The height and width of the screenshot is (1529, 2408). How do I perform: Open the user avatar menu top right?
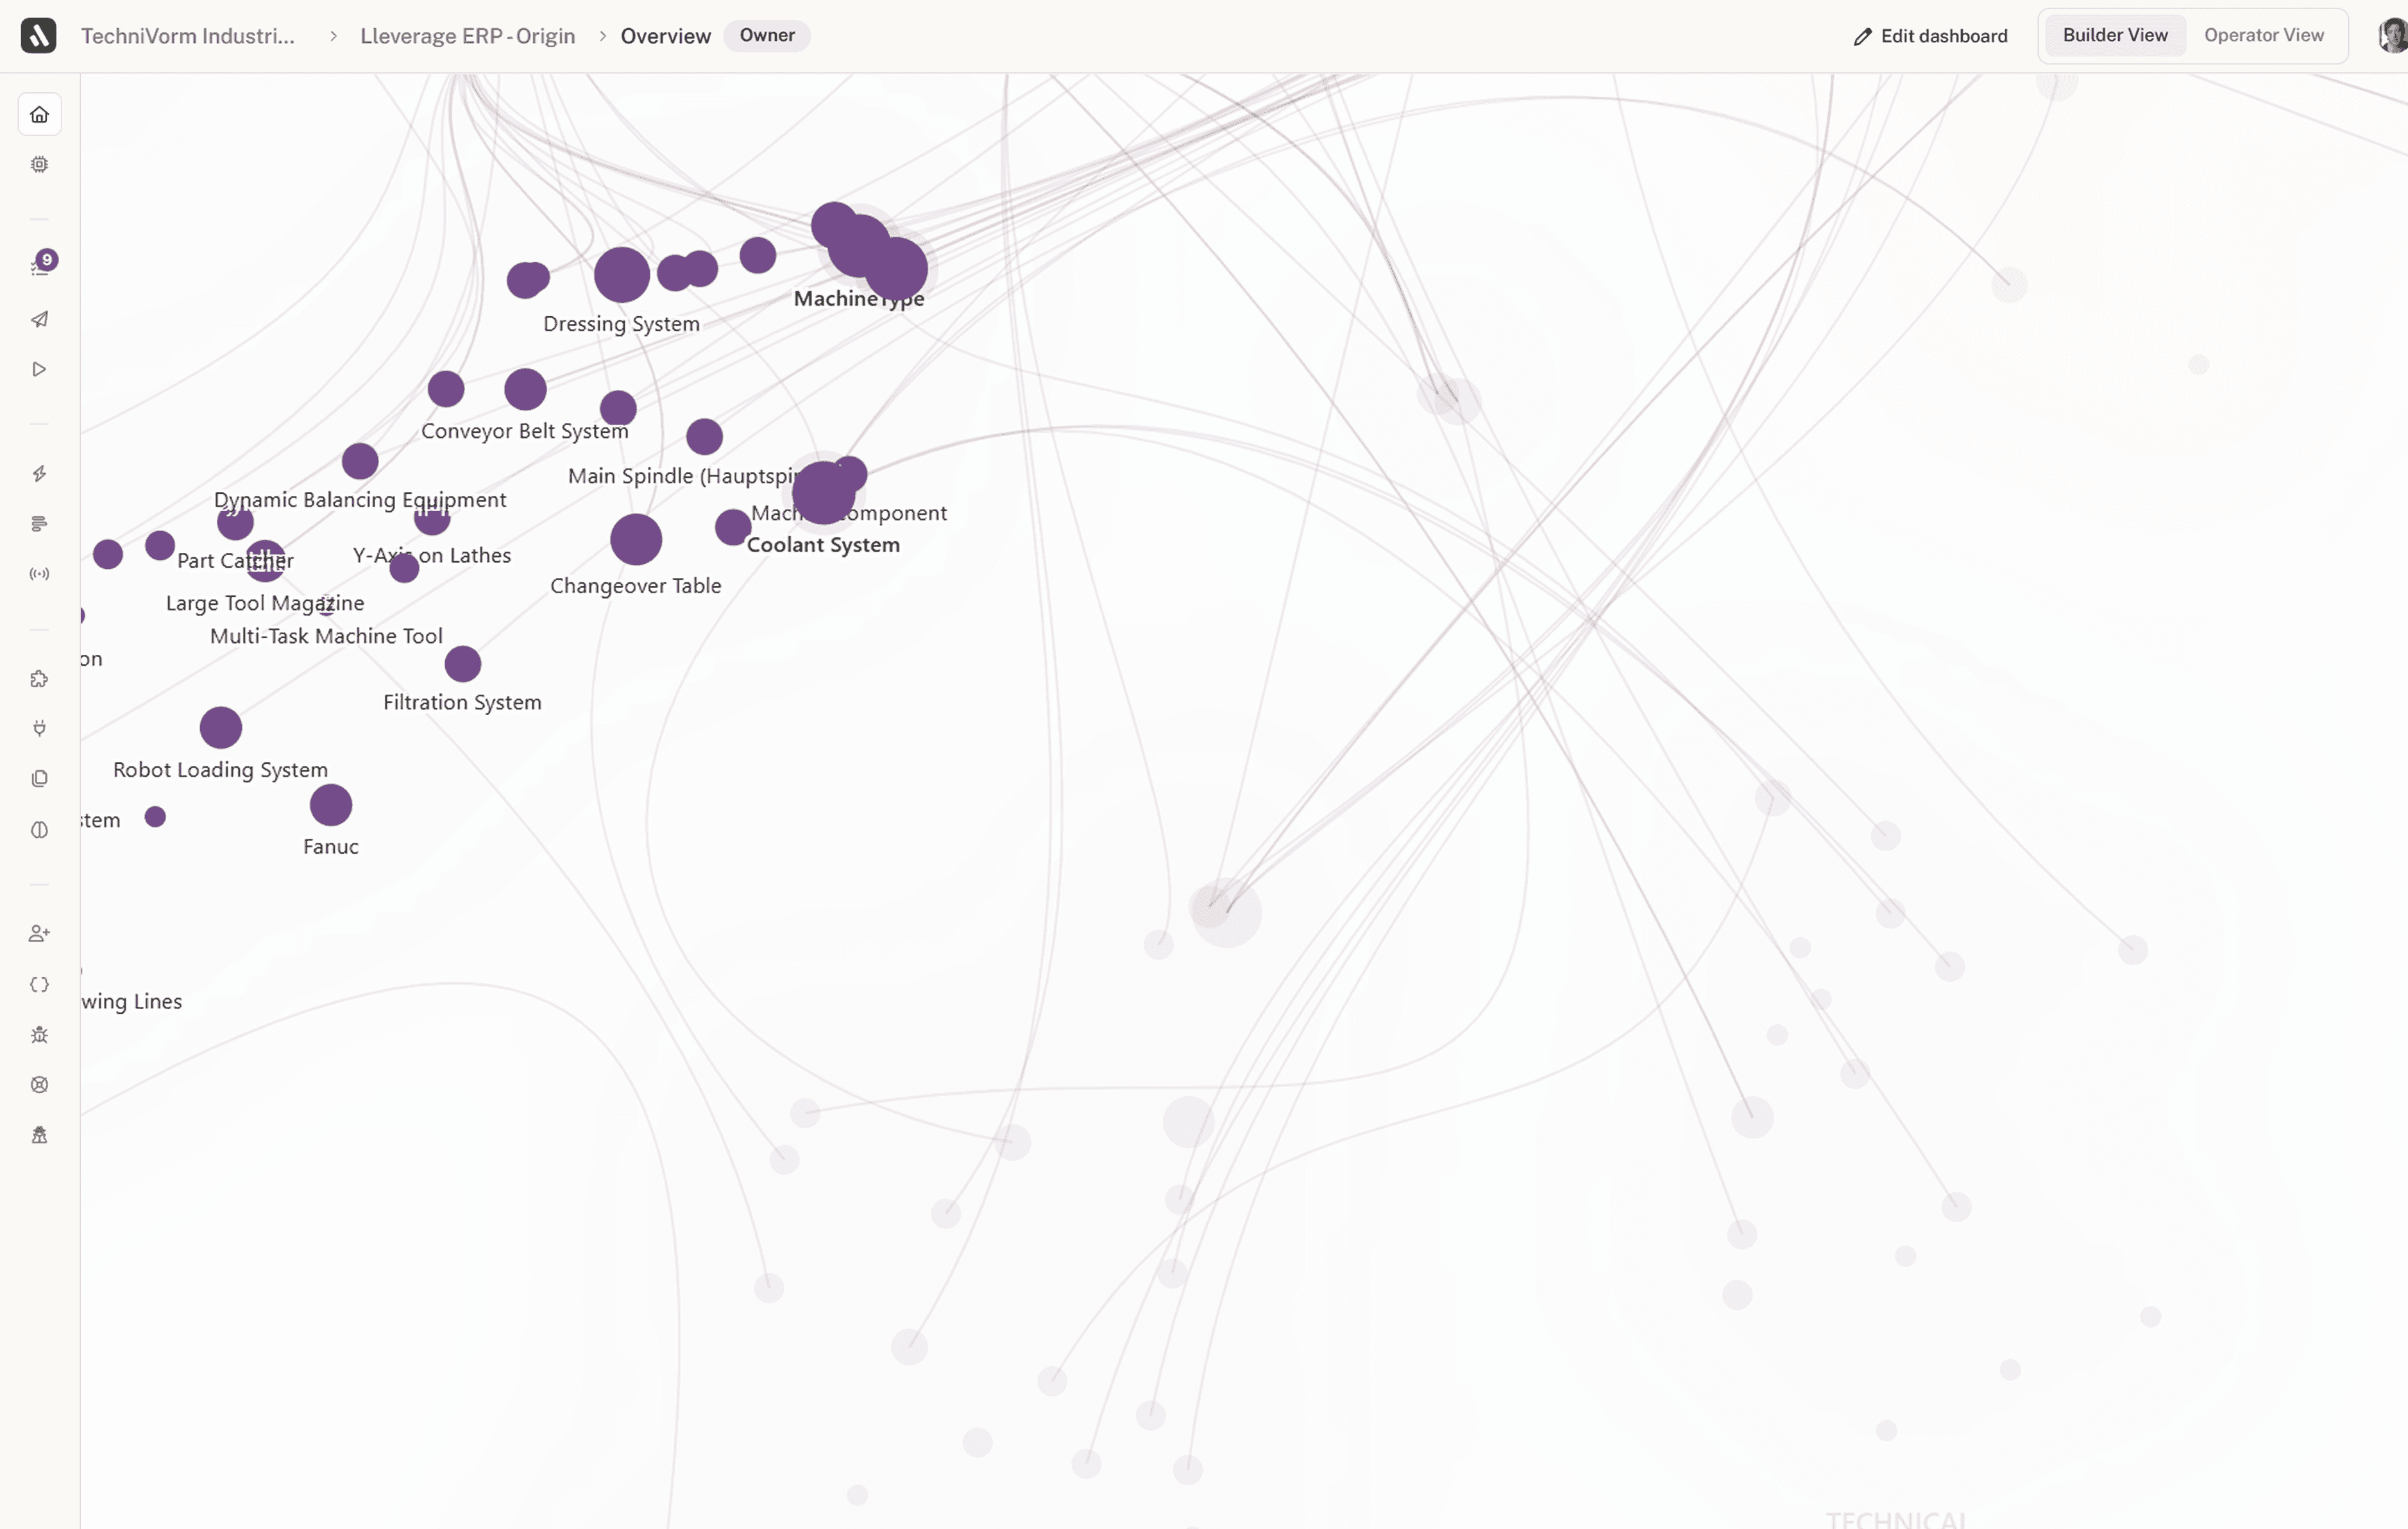click(x=2391, y=35)
